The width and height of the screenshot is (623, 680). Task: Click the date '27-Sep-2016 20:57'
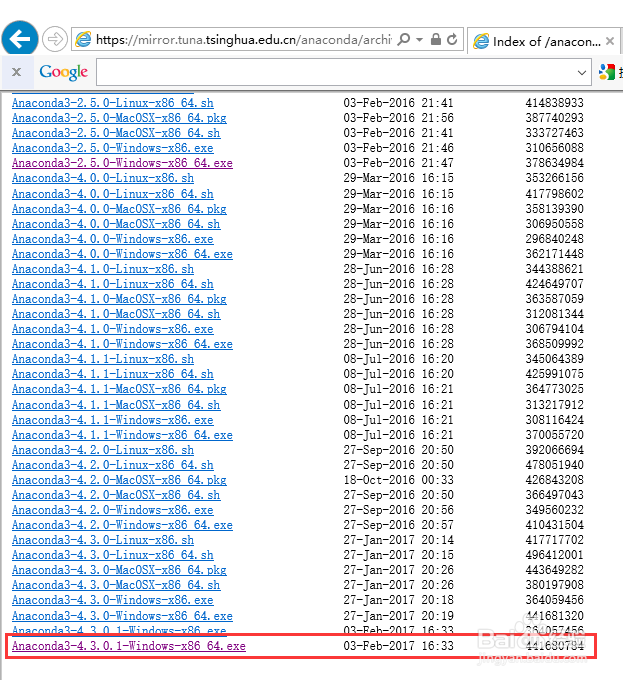[x=398, y=525]
